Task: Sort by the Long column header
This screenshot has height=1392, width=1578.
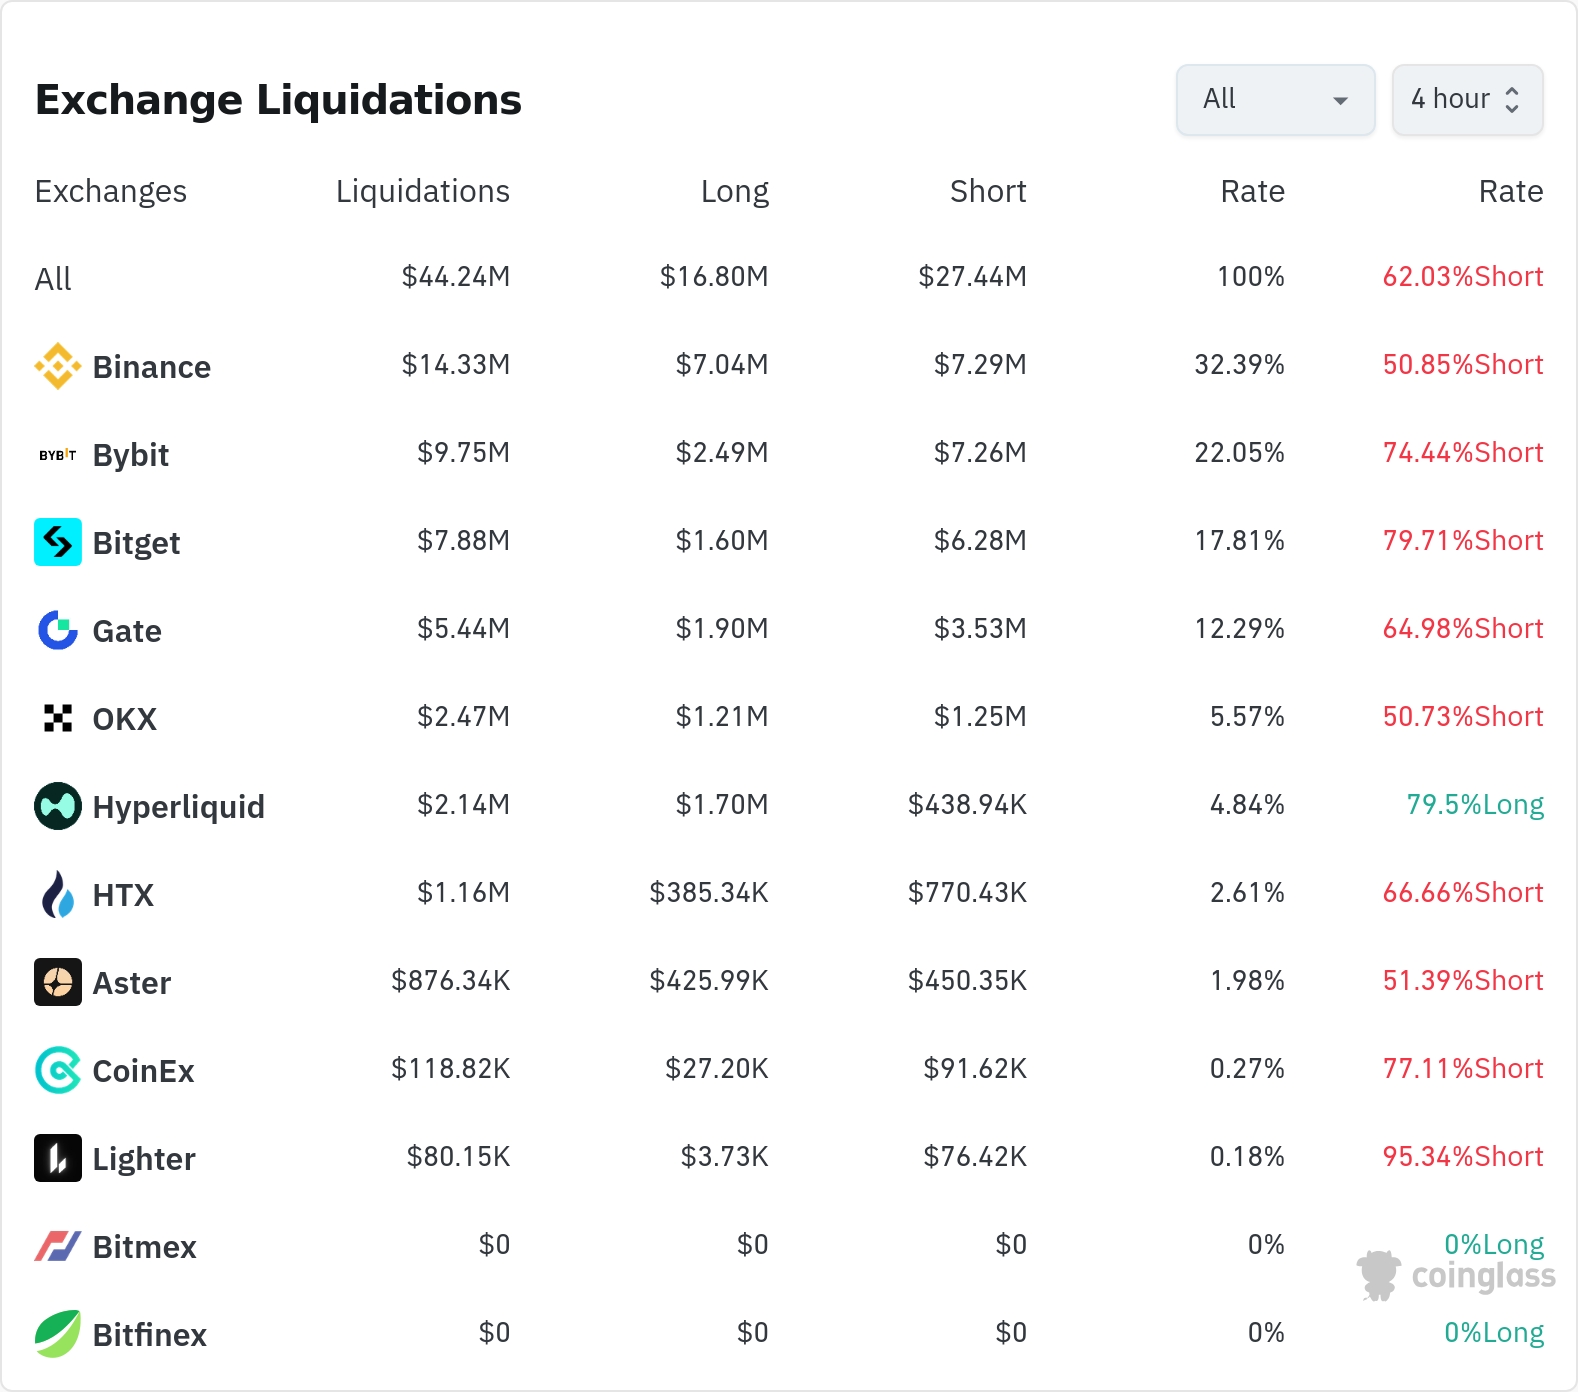Action: point(734,191)
